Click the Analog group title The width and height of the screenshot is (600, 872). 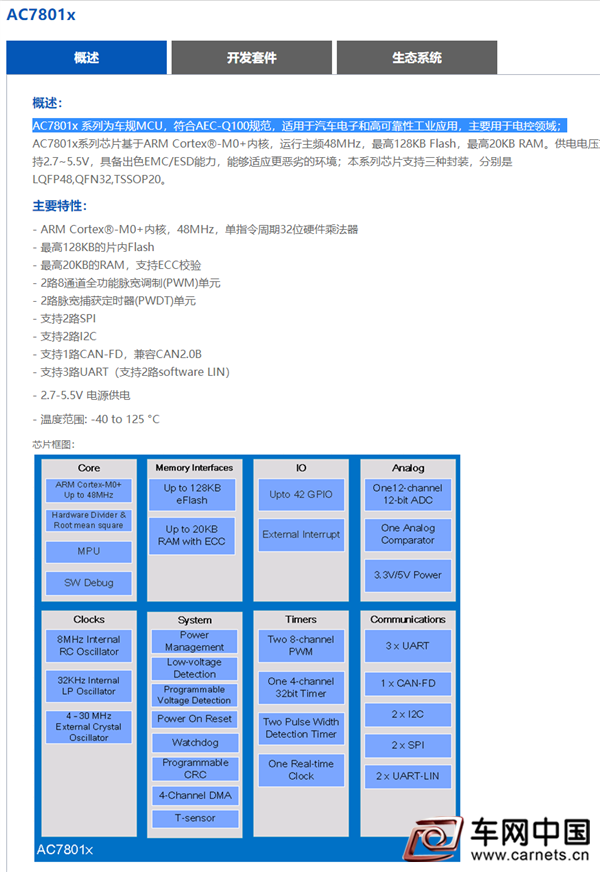[x=408, y=468]
